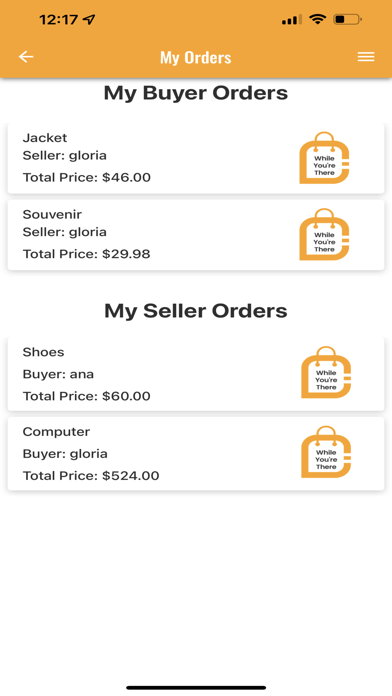
Task: Open the Shoes order card
Action: click(x=196, y=374)
